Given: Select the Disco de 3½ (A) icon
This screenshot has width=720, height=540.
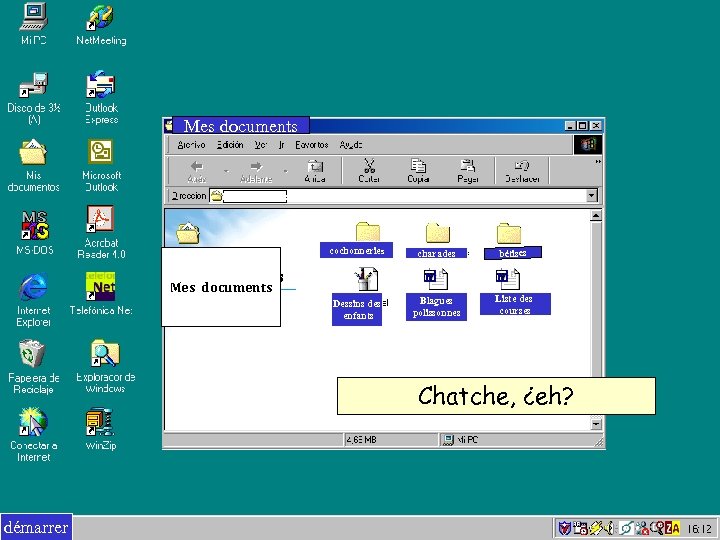Looking at the screenshot, I should coord(34,98).
